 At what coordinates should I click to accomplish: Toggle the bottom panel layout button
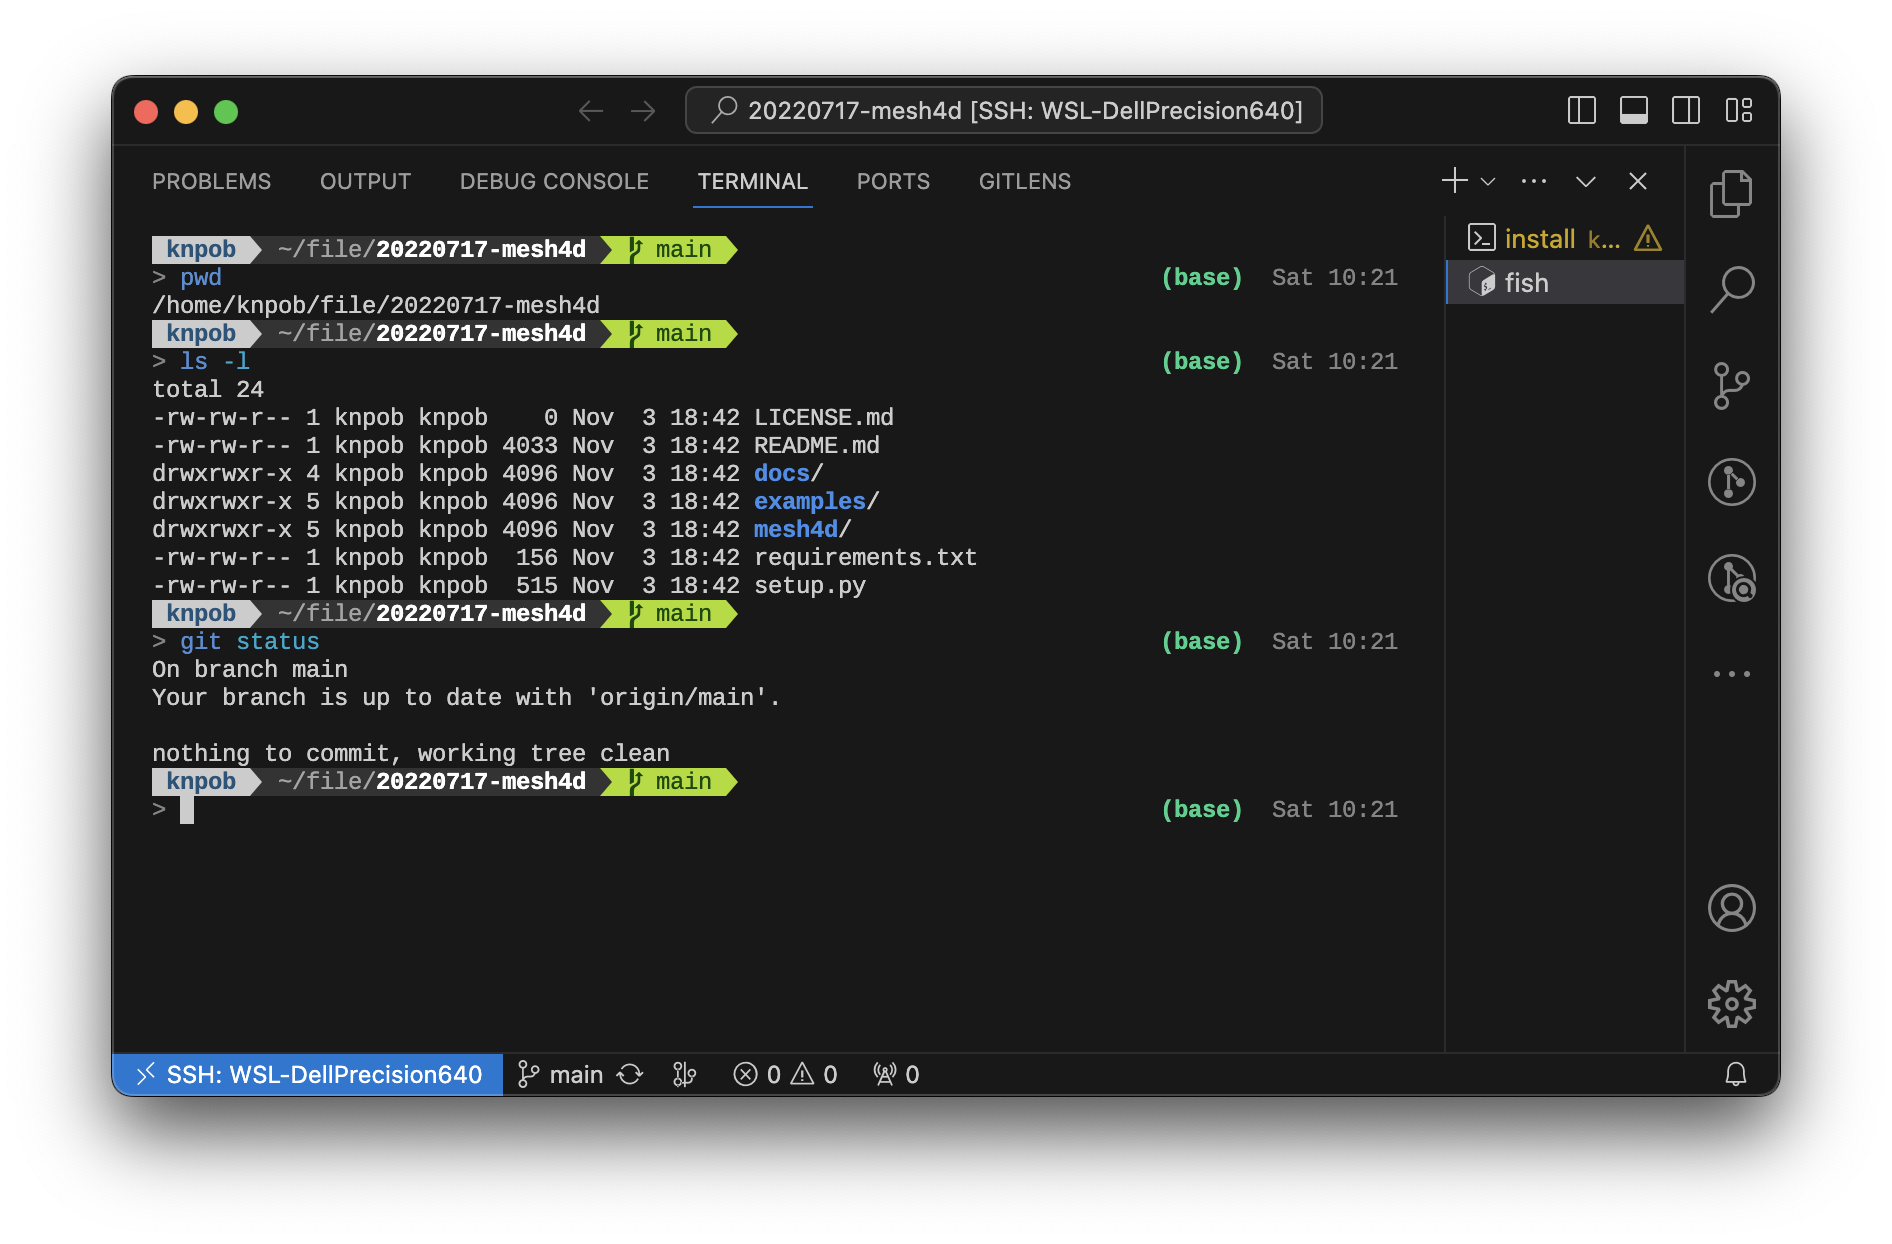(1634, 110)
